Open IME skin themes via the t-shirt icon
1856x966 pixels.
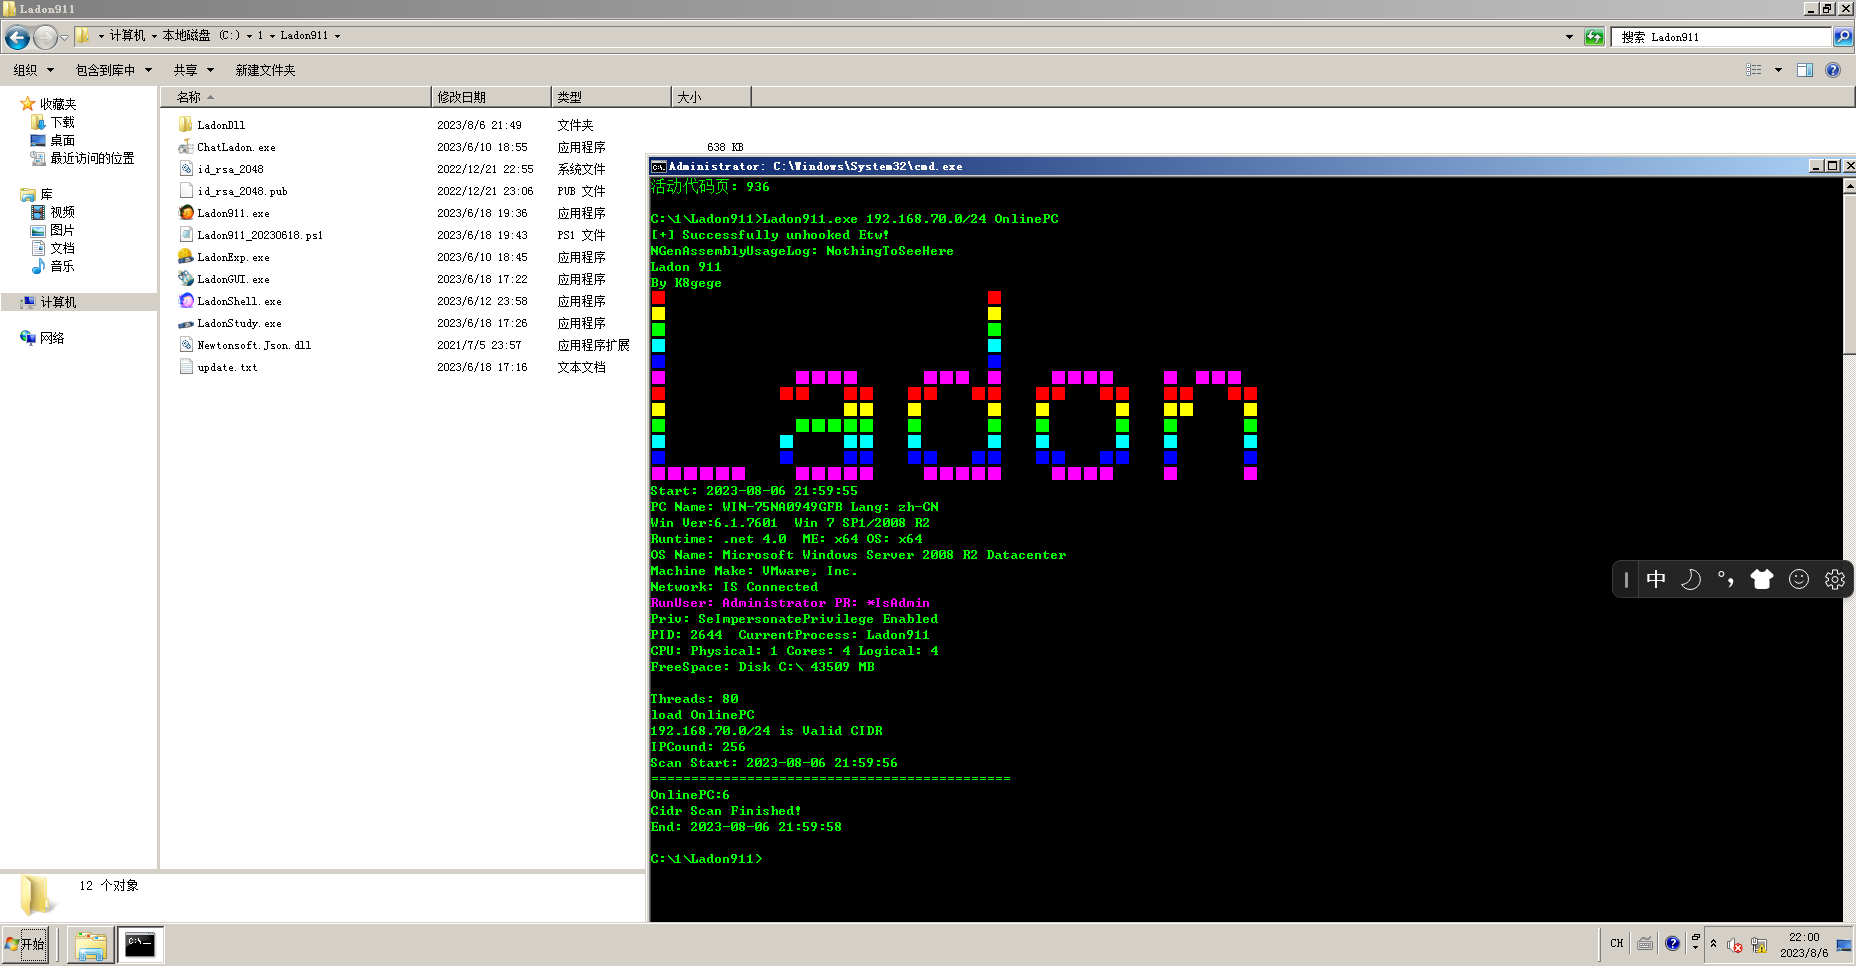coord(1762,579)
